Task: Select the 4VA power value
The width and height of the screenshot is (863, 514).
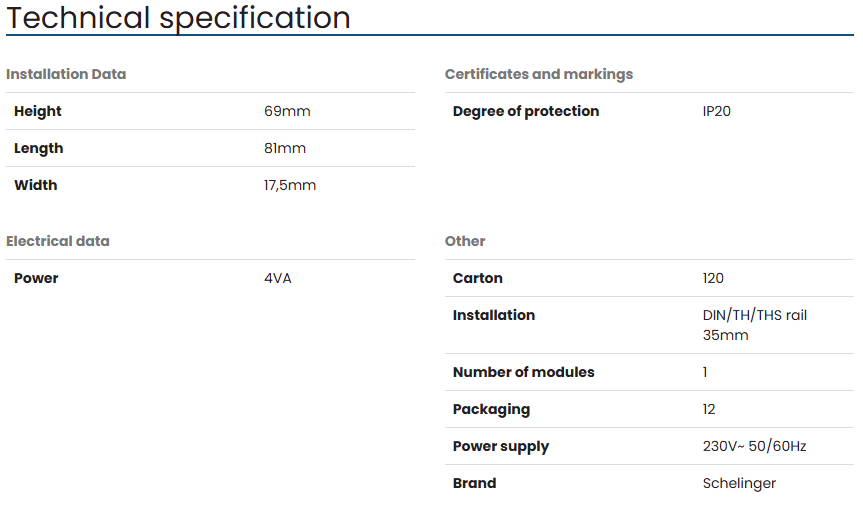Action: coord(278,278)
